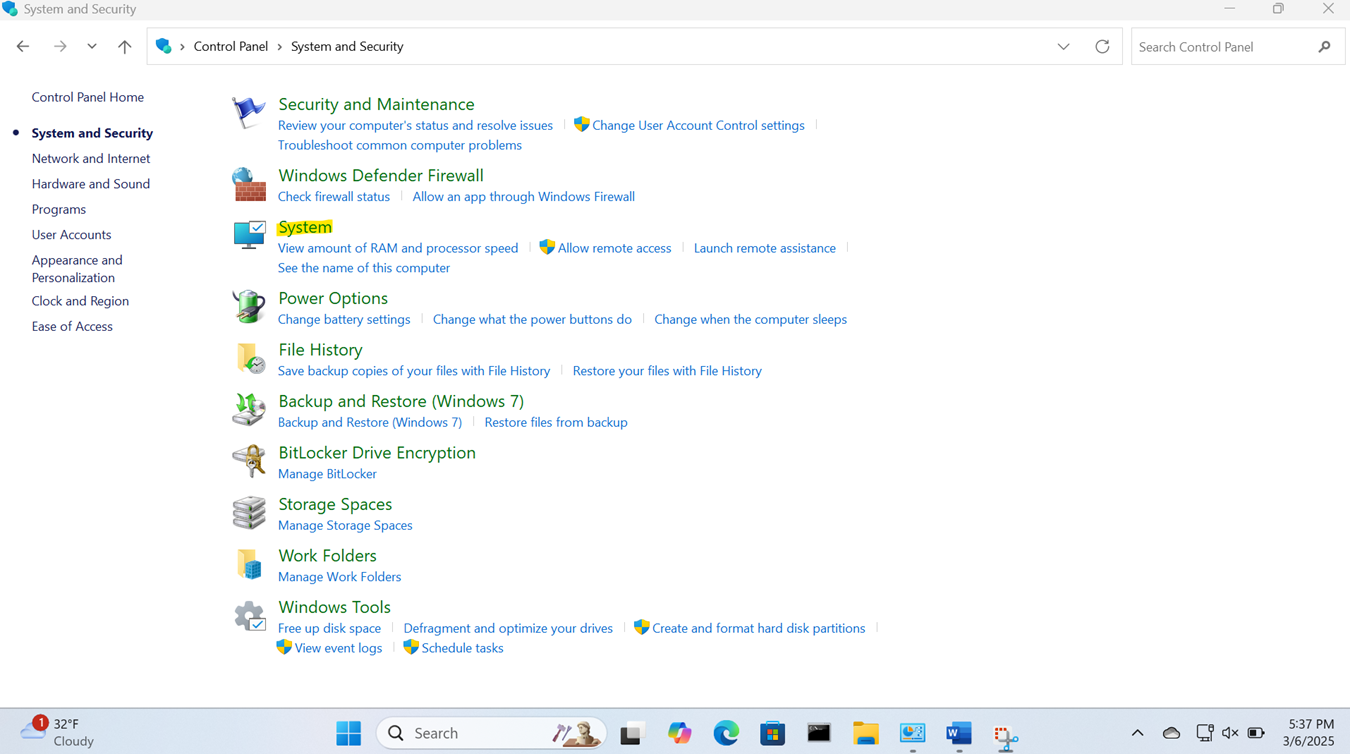Open the Terminal from the taskbar
Viewport: 1350px width, 754px height.
(x=819, y=733)
